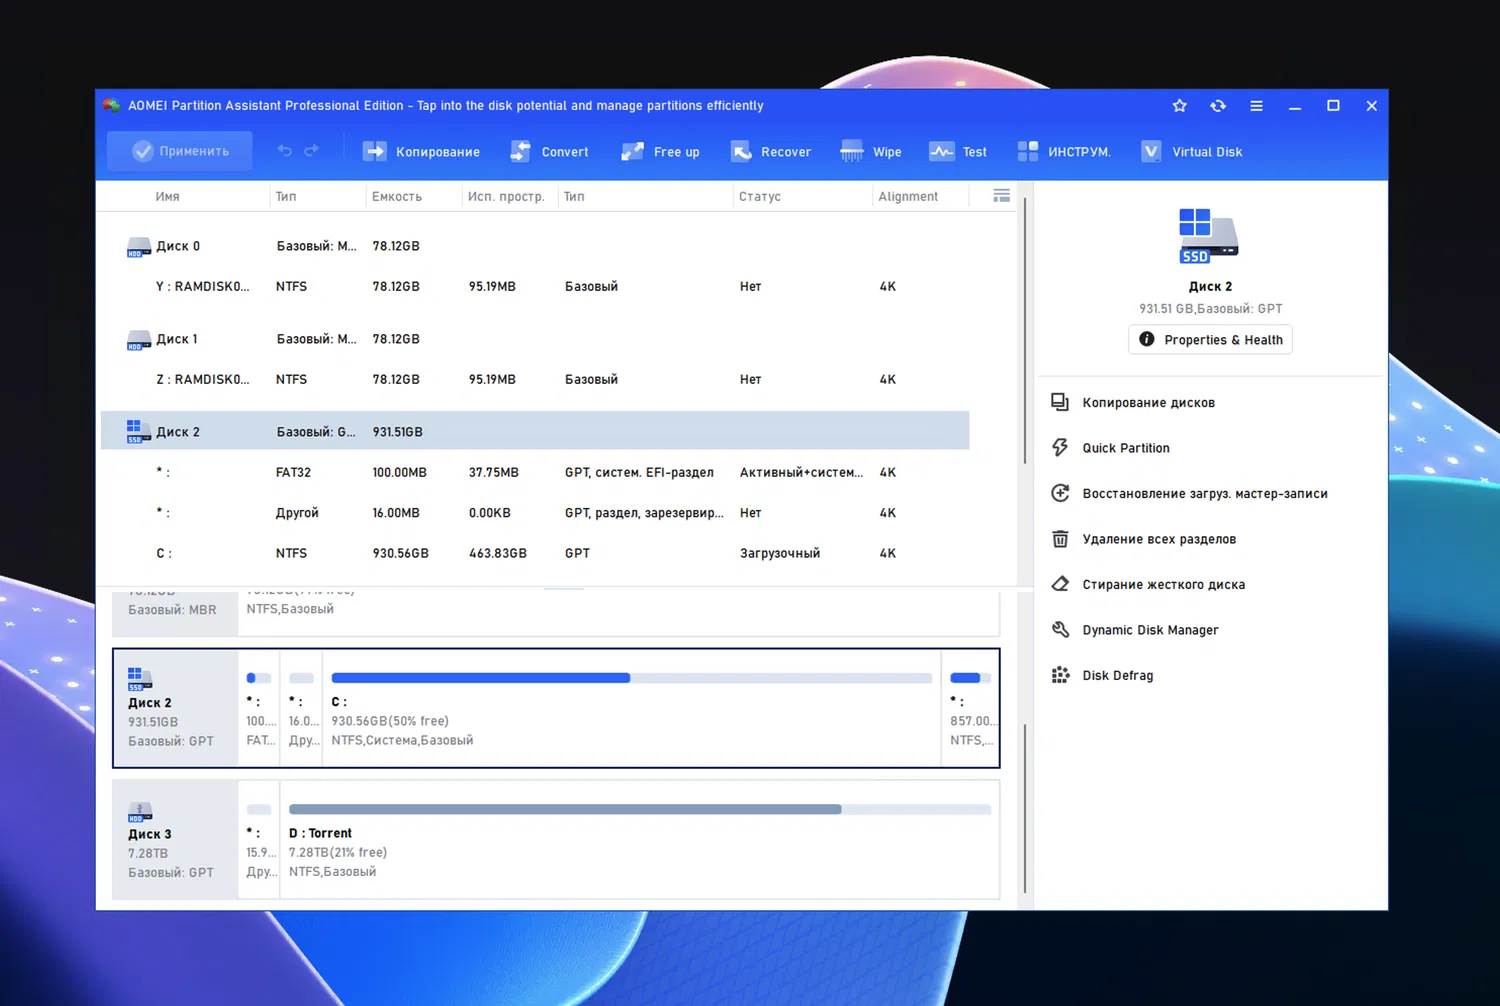Launch the Free up tool
Image resolution: width=1500 pixels, height=1006 pixels.
660,151
